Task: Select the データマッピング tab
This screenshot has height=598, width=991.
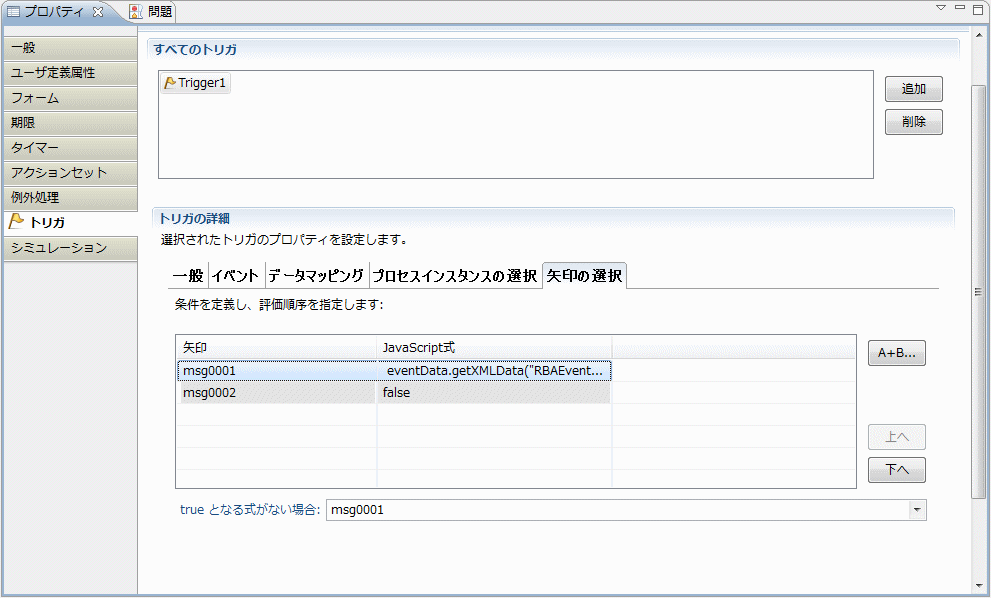Action: tap(316, 276)
